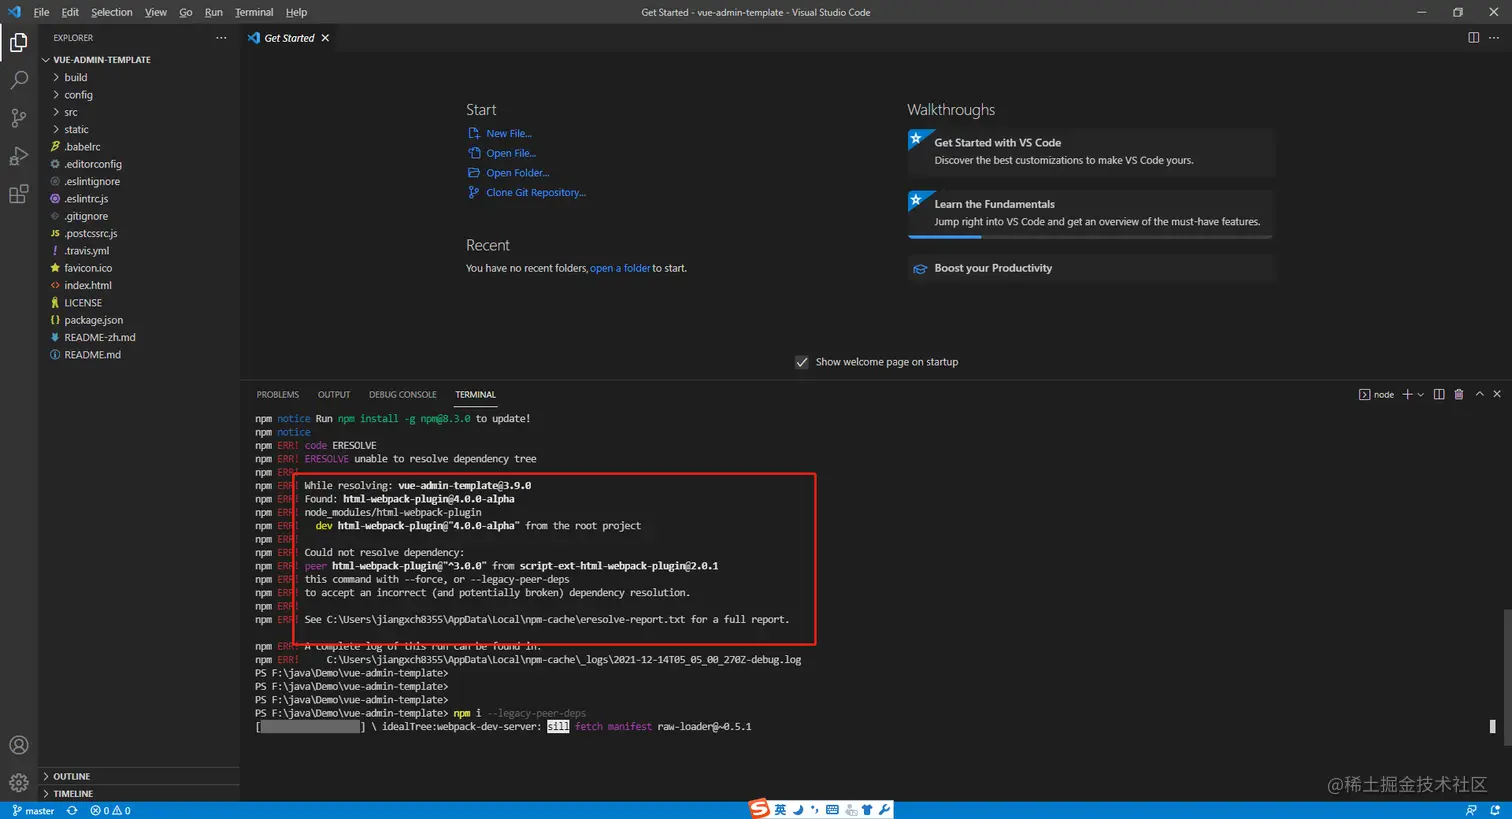1512x819 pixels.
Task: Open the Edit menu
Action: [70, 12]
